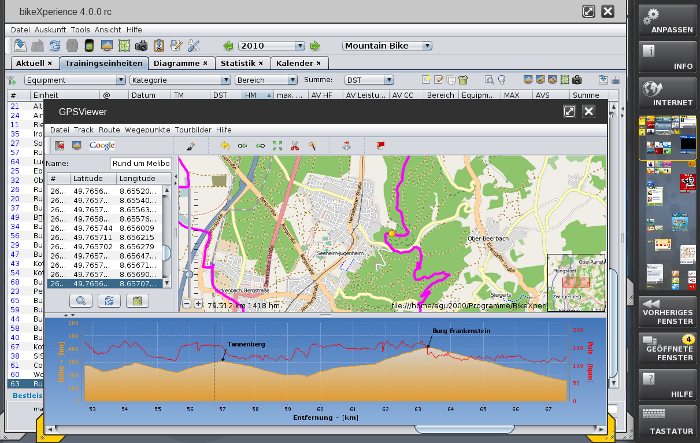Click the camera icon in bikeXperience toolbar
This screenshot has height=443, width=700.
point(142,46)
